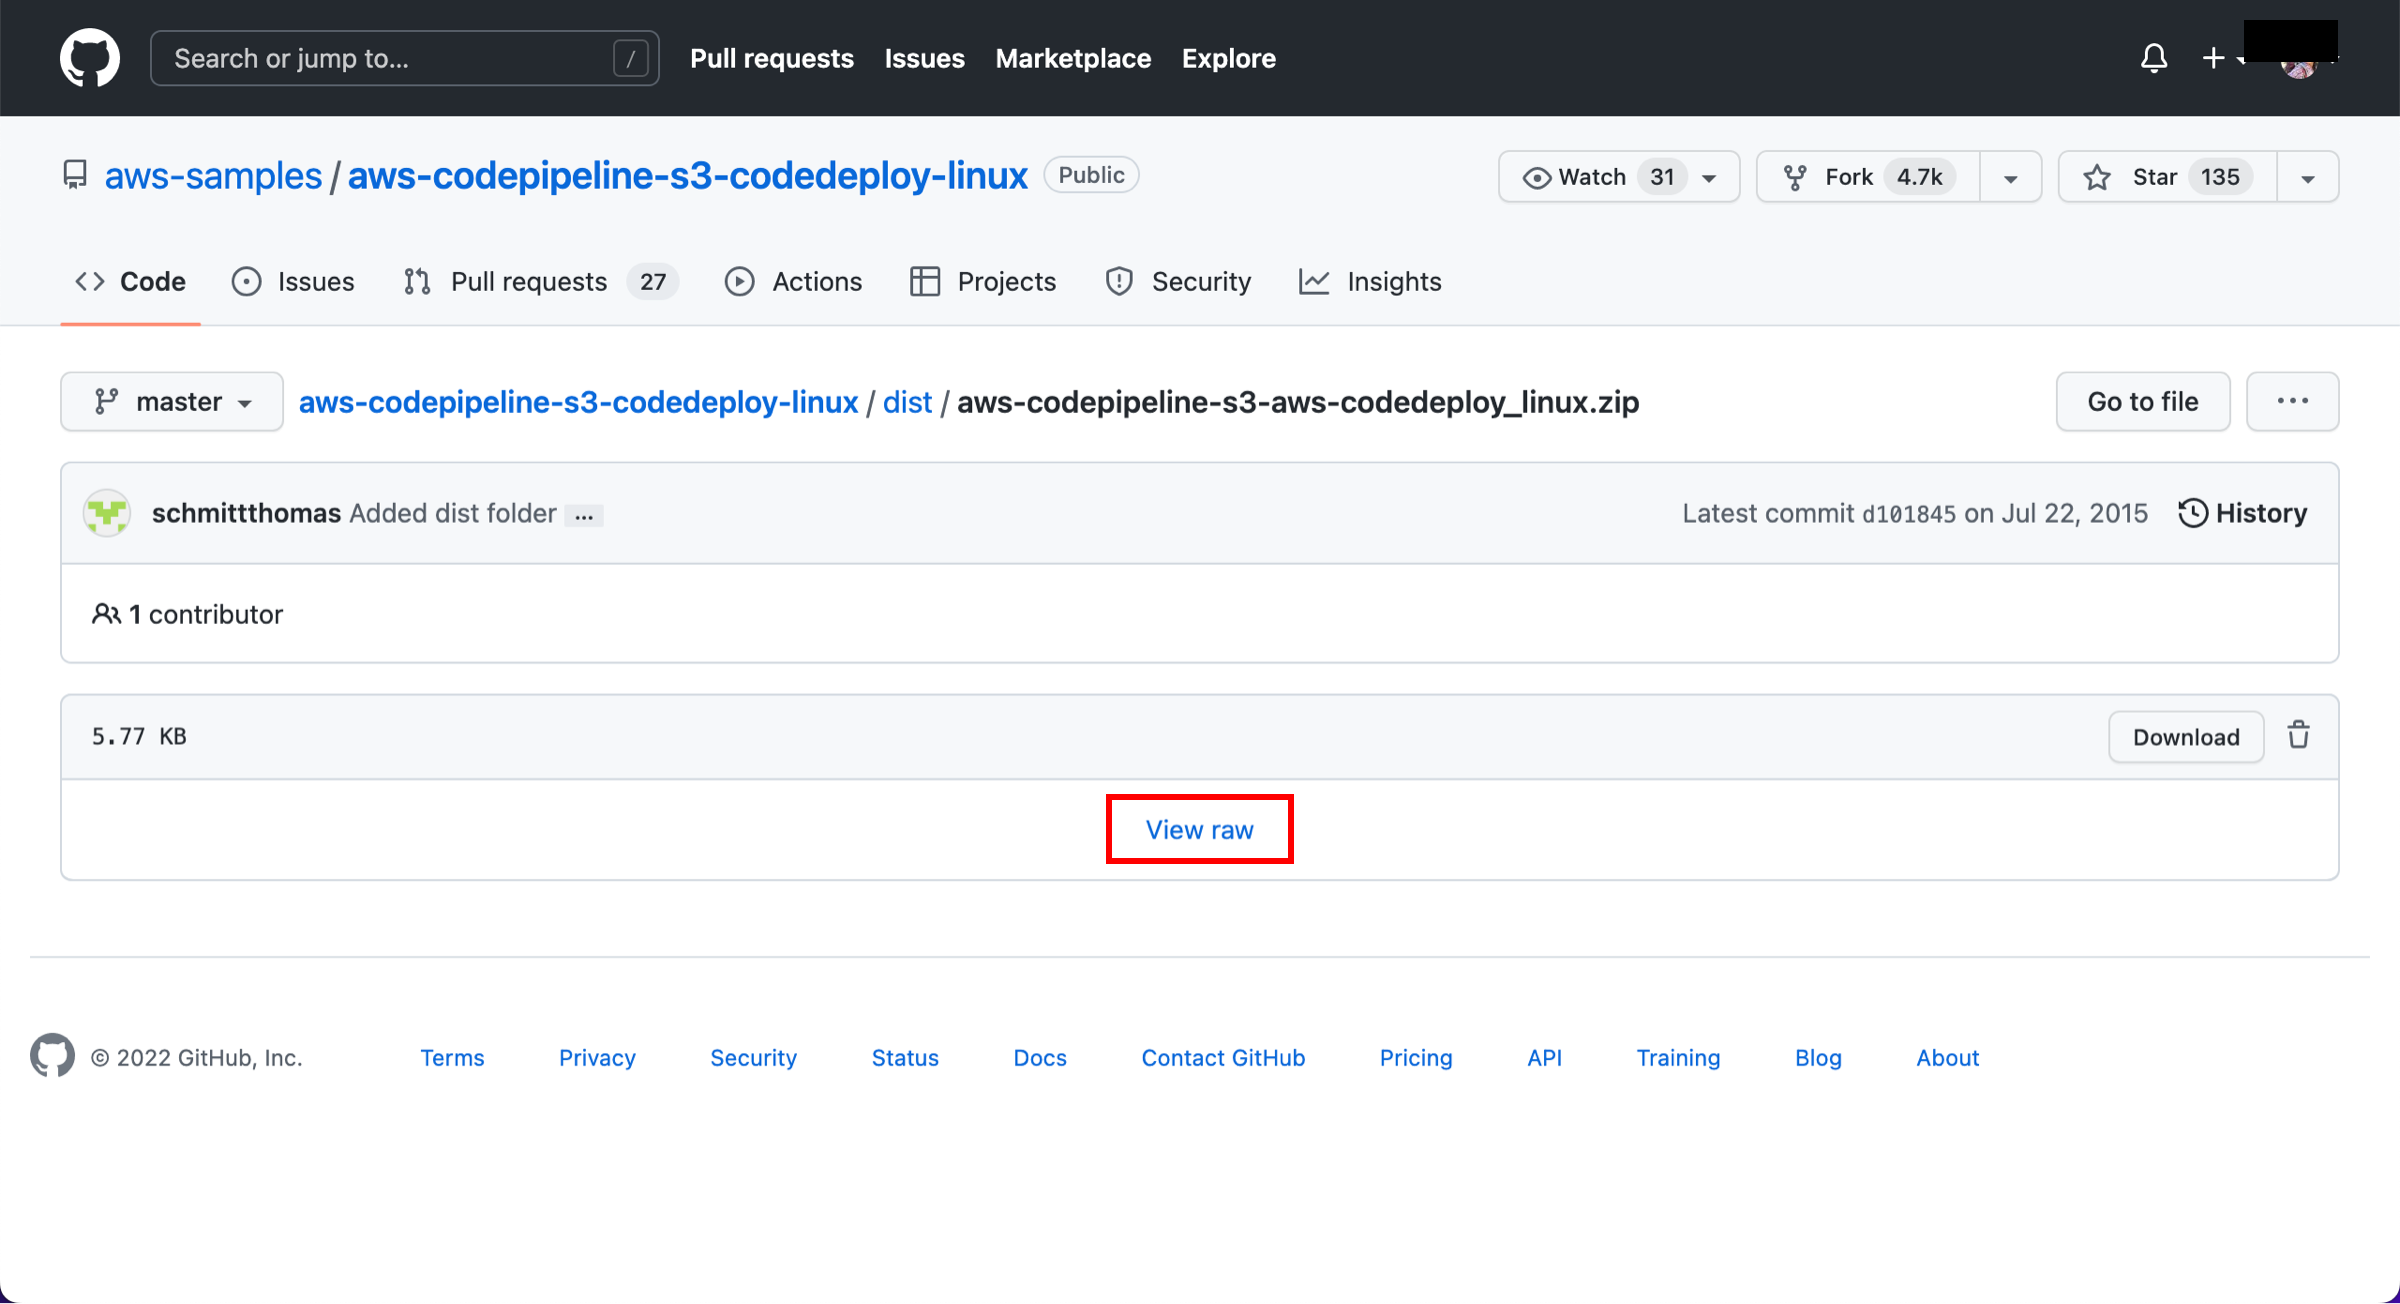Switch to the Issues tab
Viewport: 2400px width, 1304px height.
294,282
